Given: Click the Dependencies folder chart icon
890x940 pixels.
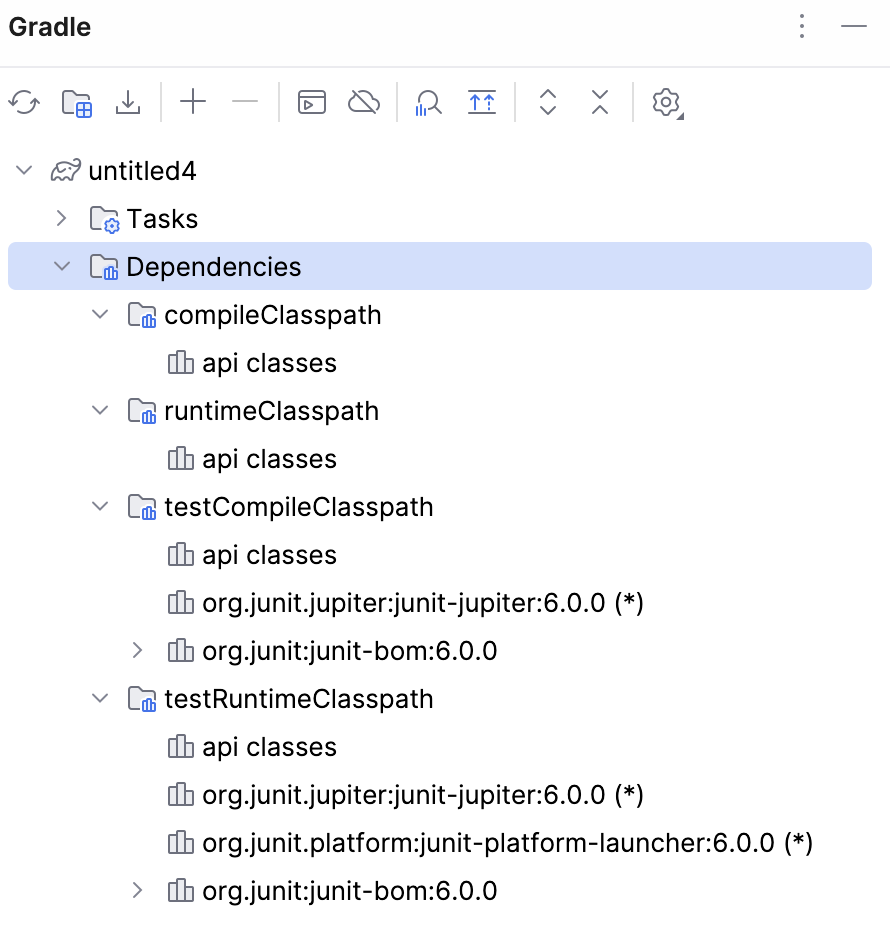Looking at the screenshot, I should tap(104, 267).
